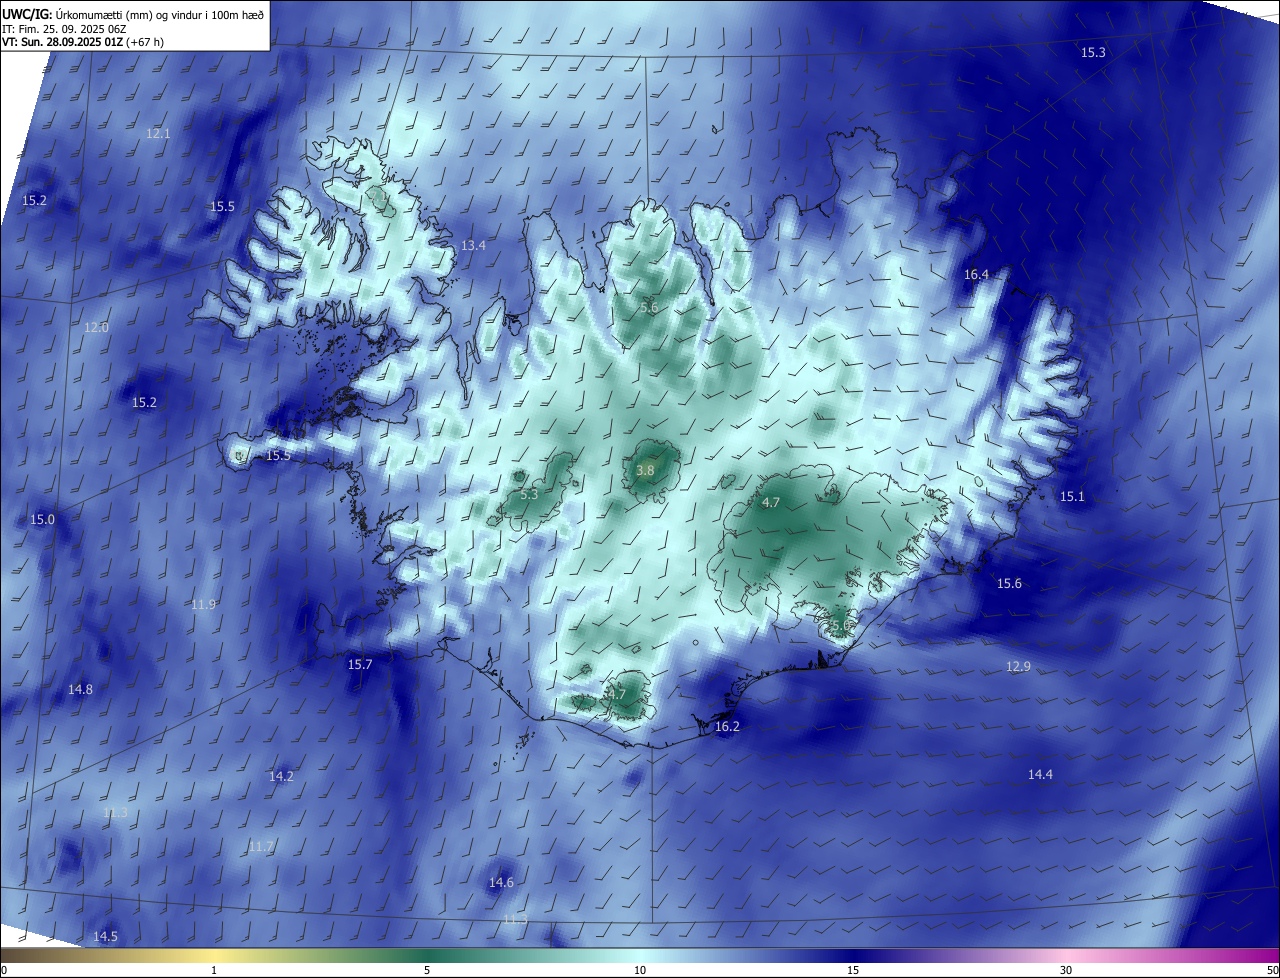Click the 14.4 value label
Screen dimensions: 1280x978
point(1040,774)
